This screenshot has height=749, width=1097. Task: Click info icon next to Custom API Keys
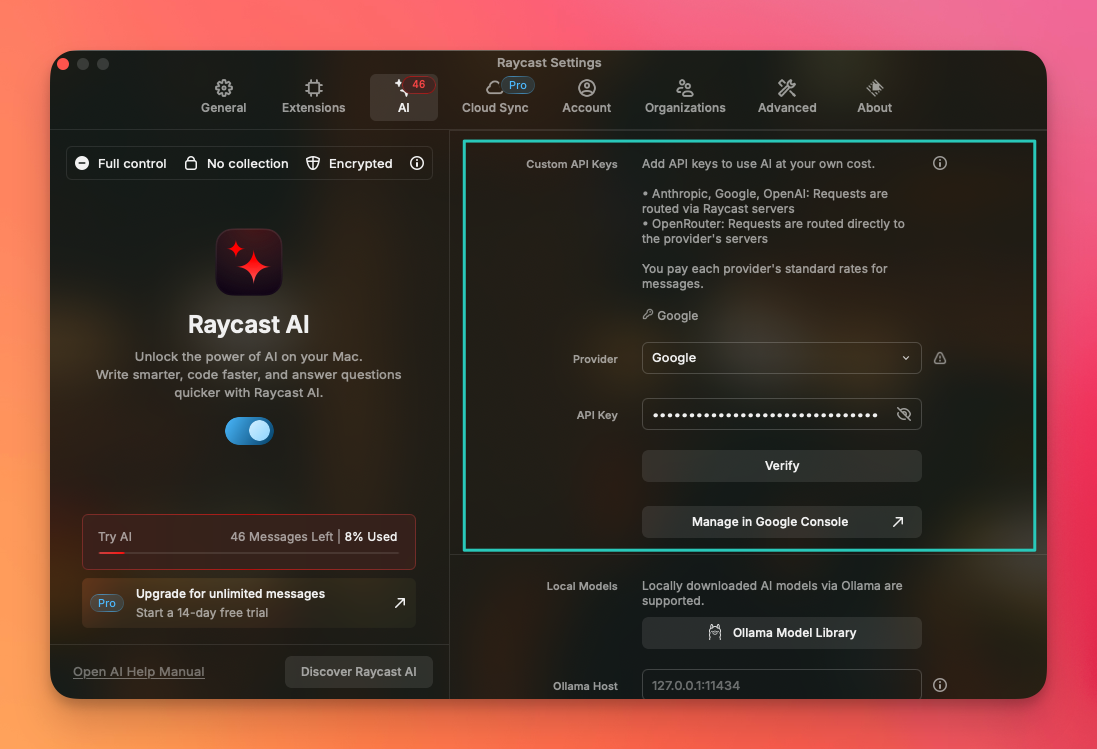coord(939,163)
